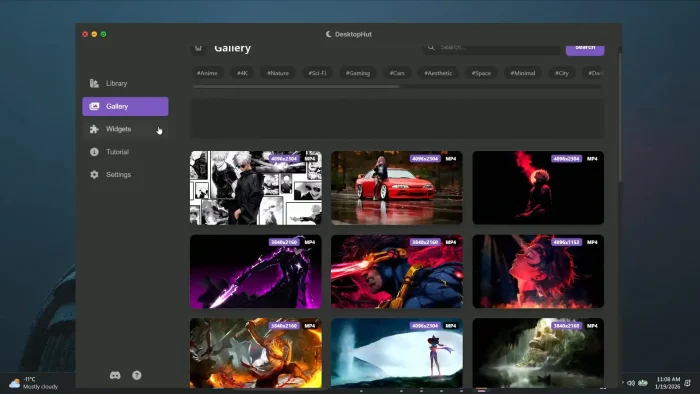Click inside the Search input field
This screenshot has width=700, height=394.
tap(492, 49)
